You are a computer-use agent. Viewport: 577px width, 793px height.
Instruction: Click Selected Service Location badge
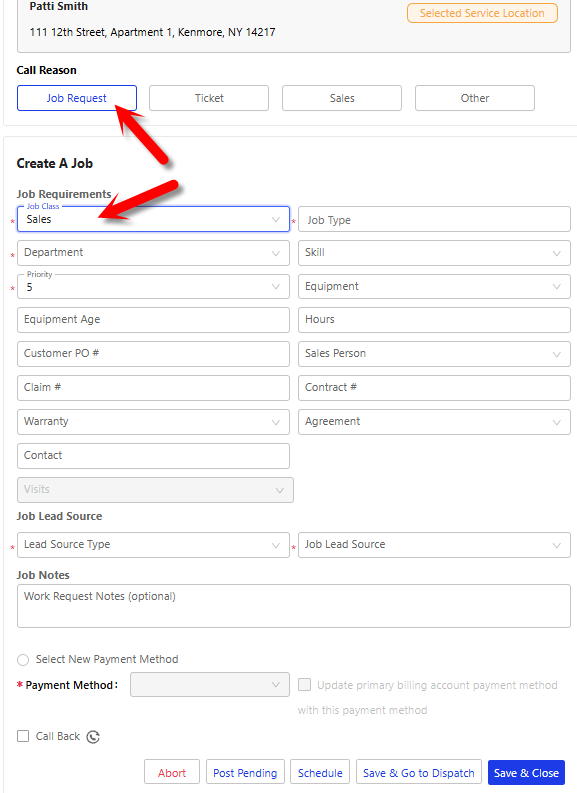[x=482, y=13]
